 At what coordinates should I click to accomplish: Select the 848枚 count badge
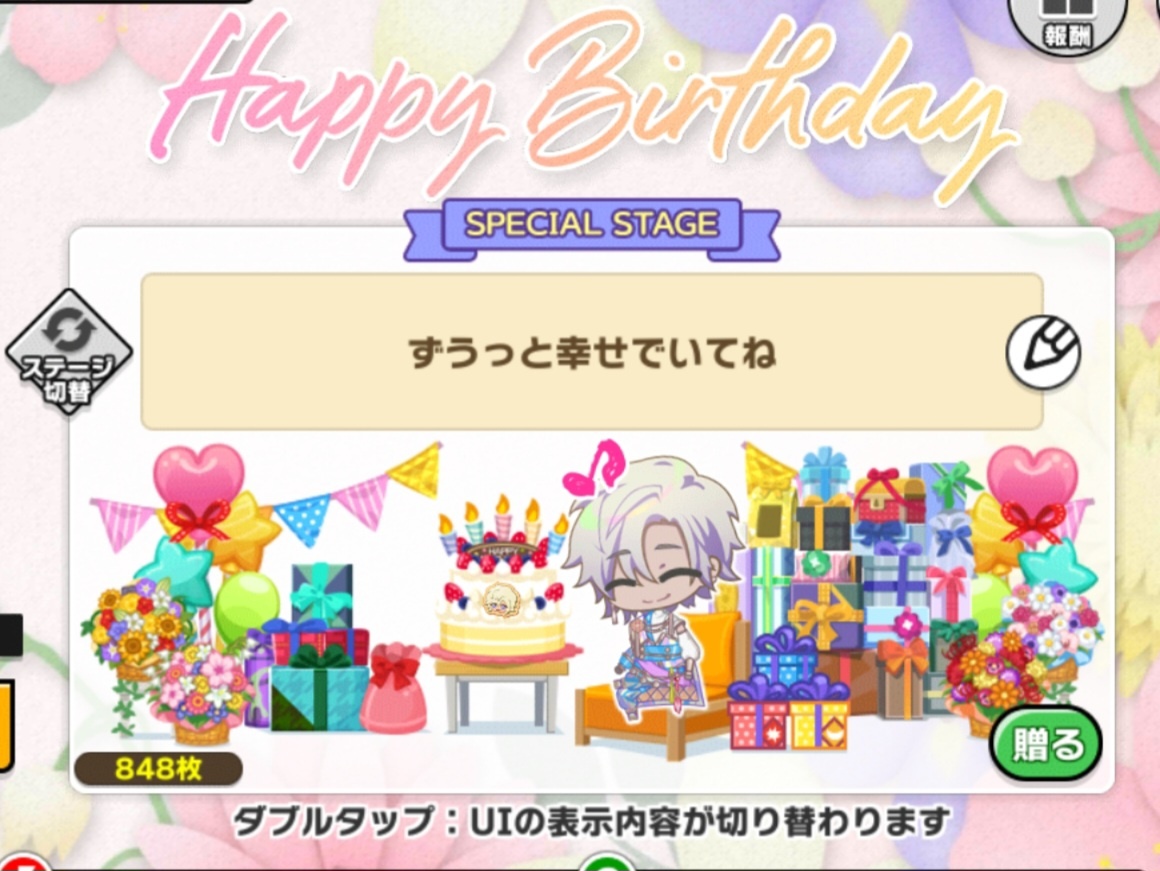point(158,769)
